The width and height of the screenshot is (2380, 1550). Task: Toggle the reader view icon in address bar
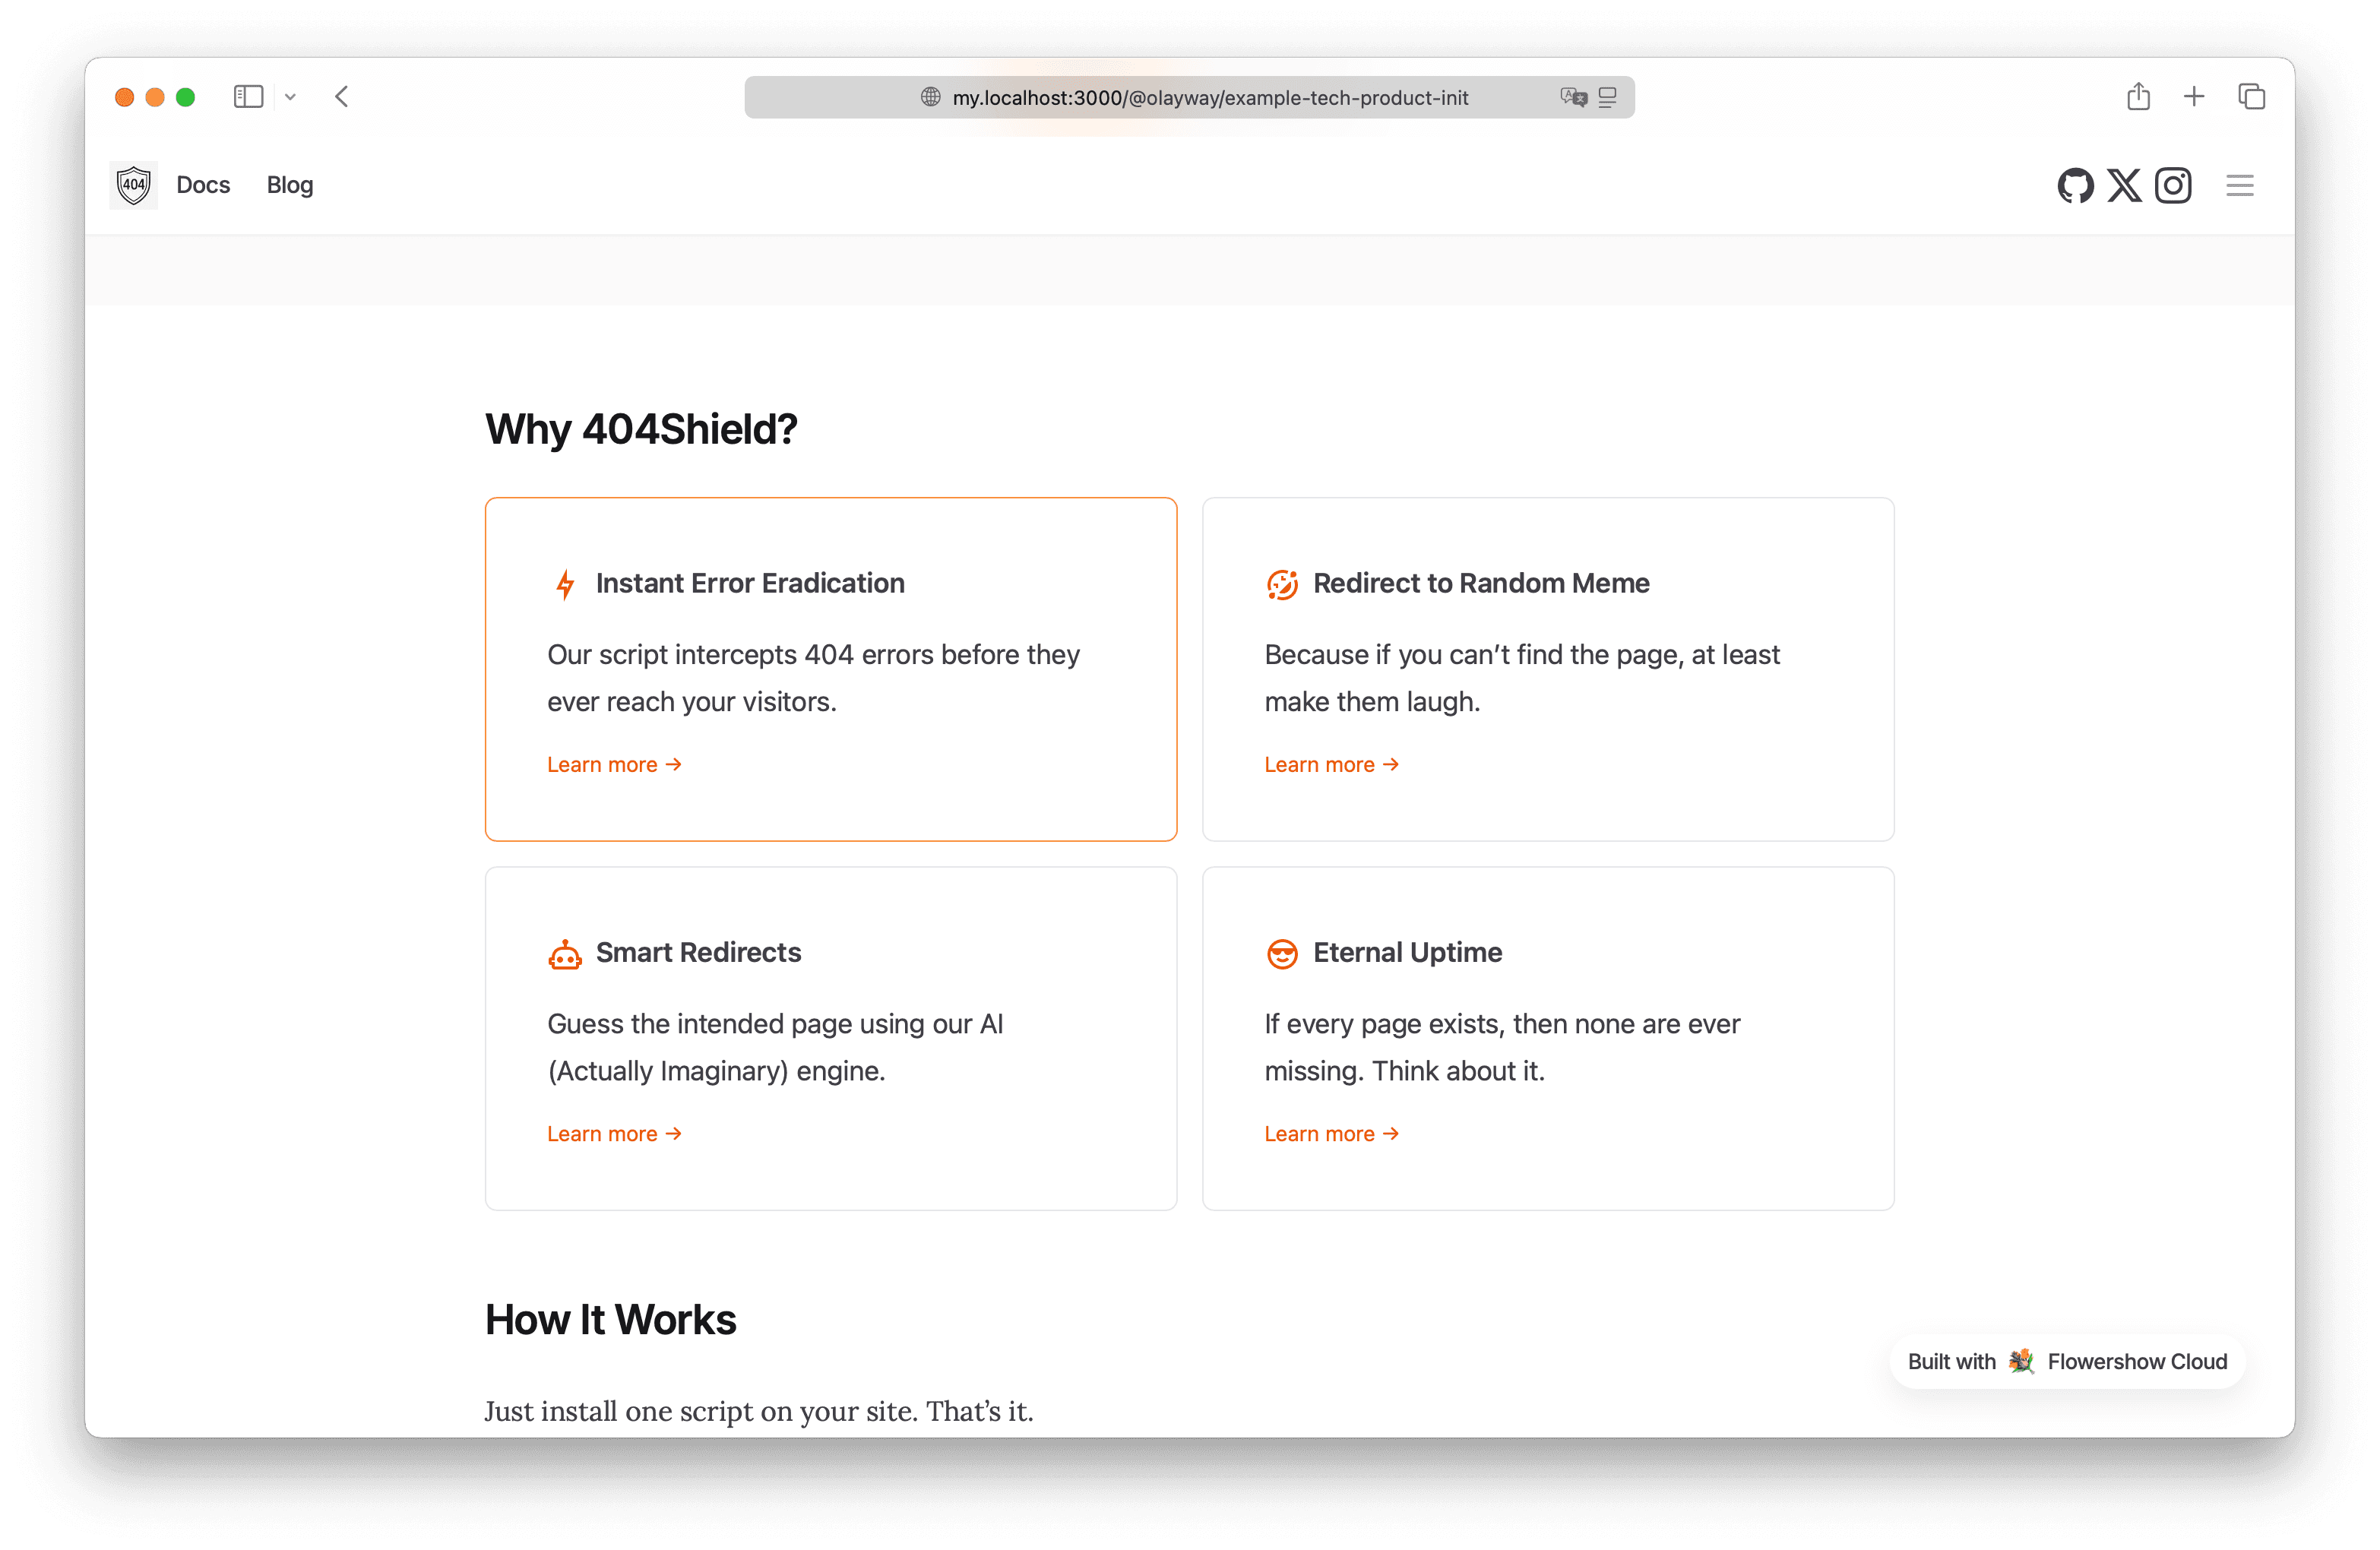1607,97
